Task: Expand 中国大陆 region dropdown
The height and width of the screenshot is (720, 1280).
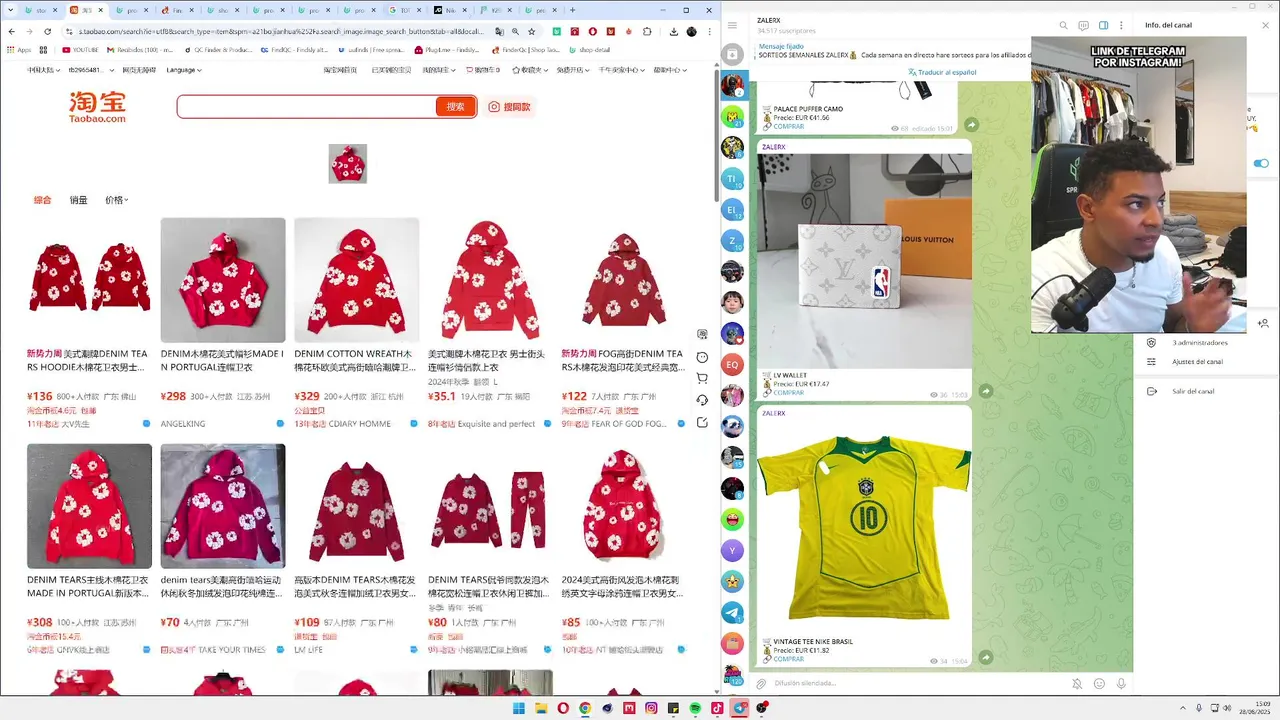Action: [43, 70]
